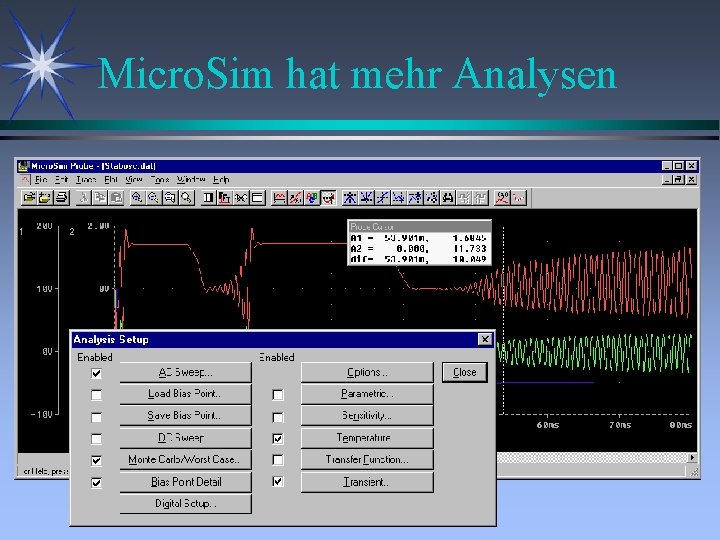The image size is (720, 540).
Task: Click the log X axis toolbar icon
Action: pos(208,198)
